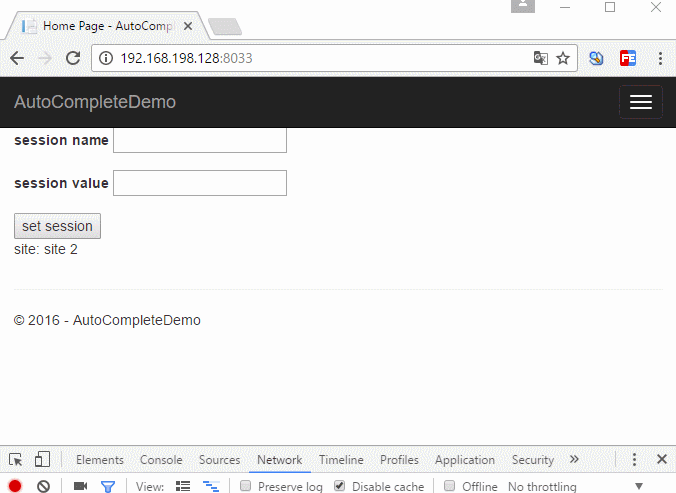676x493 pixels.
Task: Click the address bar URL
Action: [186, 58]
